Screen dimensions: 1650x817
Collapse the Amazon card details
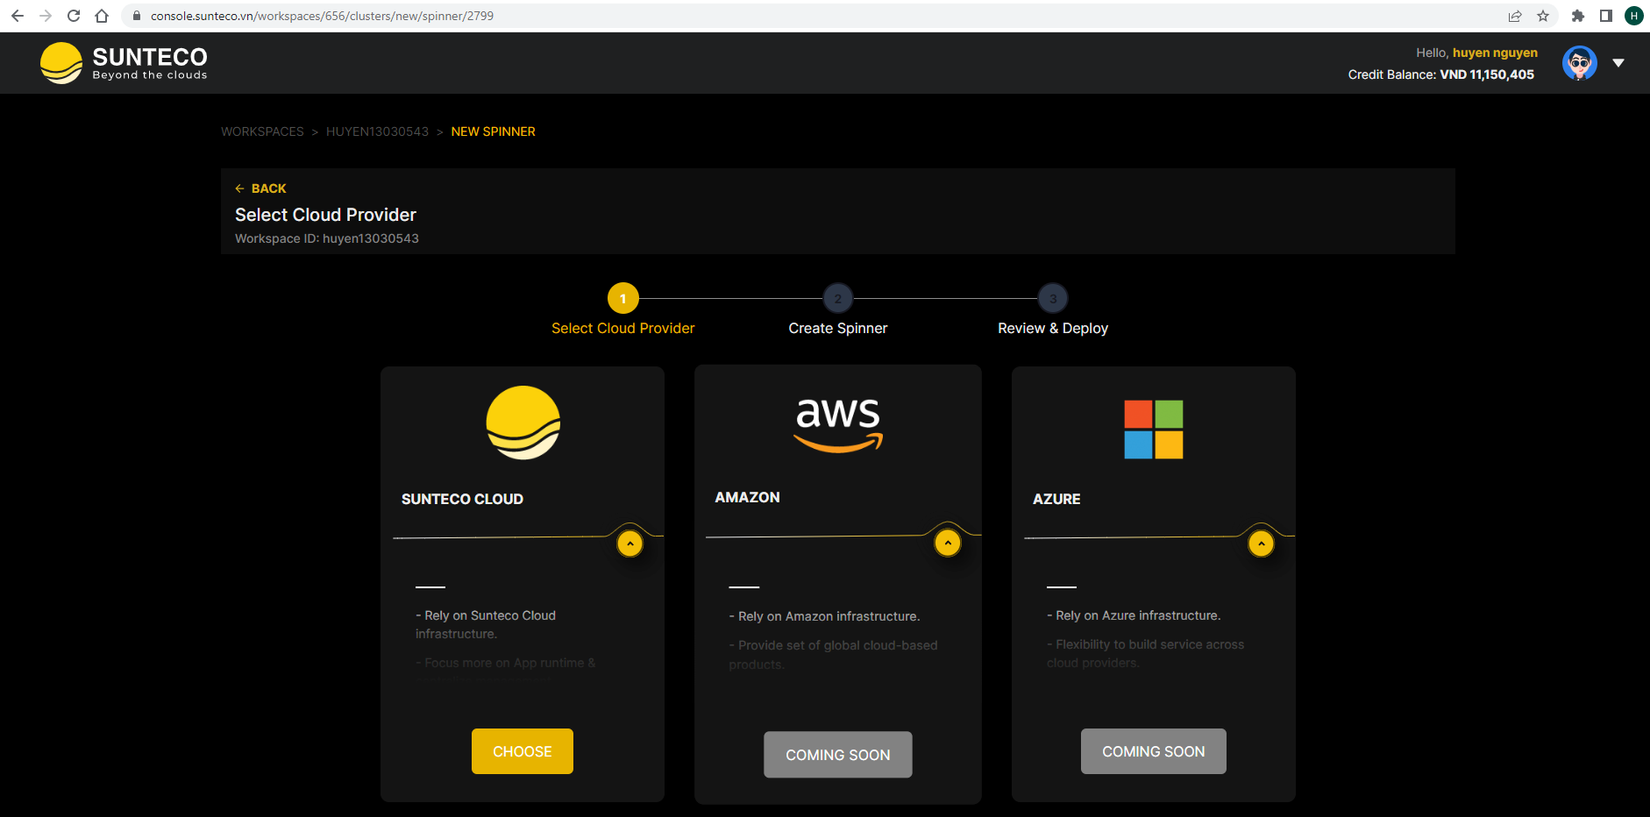(947, 542)
